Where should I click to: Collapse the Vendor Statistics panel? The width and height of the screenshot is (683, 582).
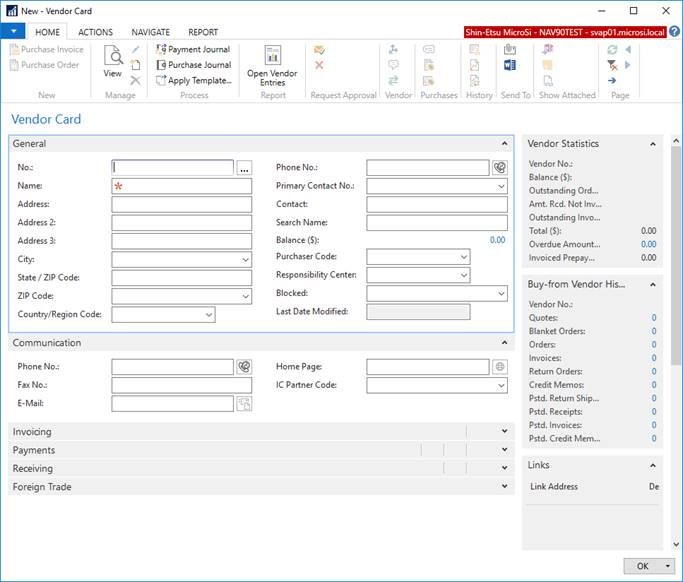click(653, 144)
